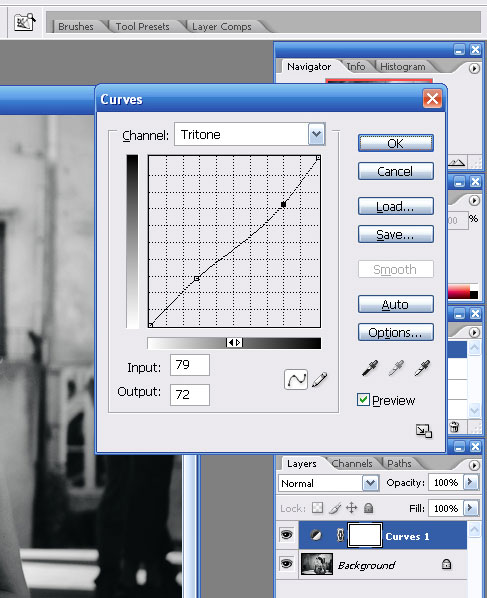This screenshot has width=487, height=598.
Task: Click the Save... button
Action: pos(395,234)
